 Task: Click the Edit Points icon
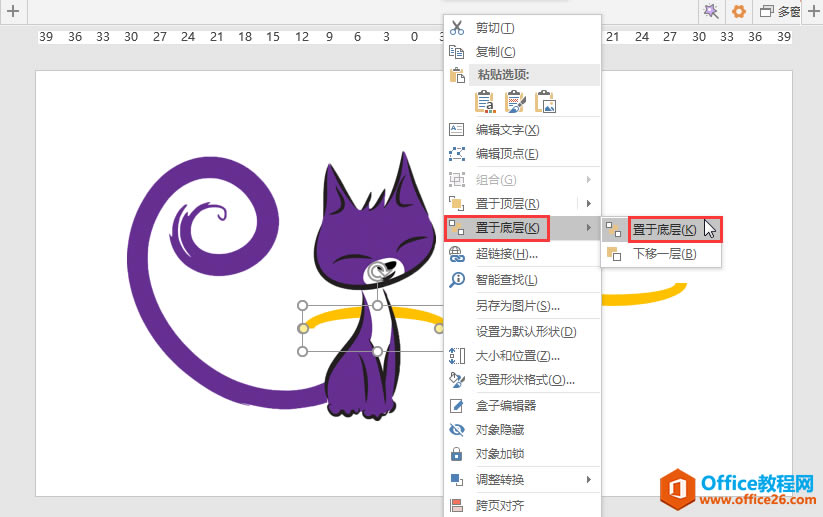click(x=457, y=154)
